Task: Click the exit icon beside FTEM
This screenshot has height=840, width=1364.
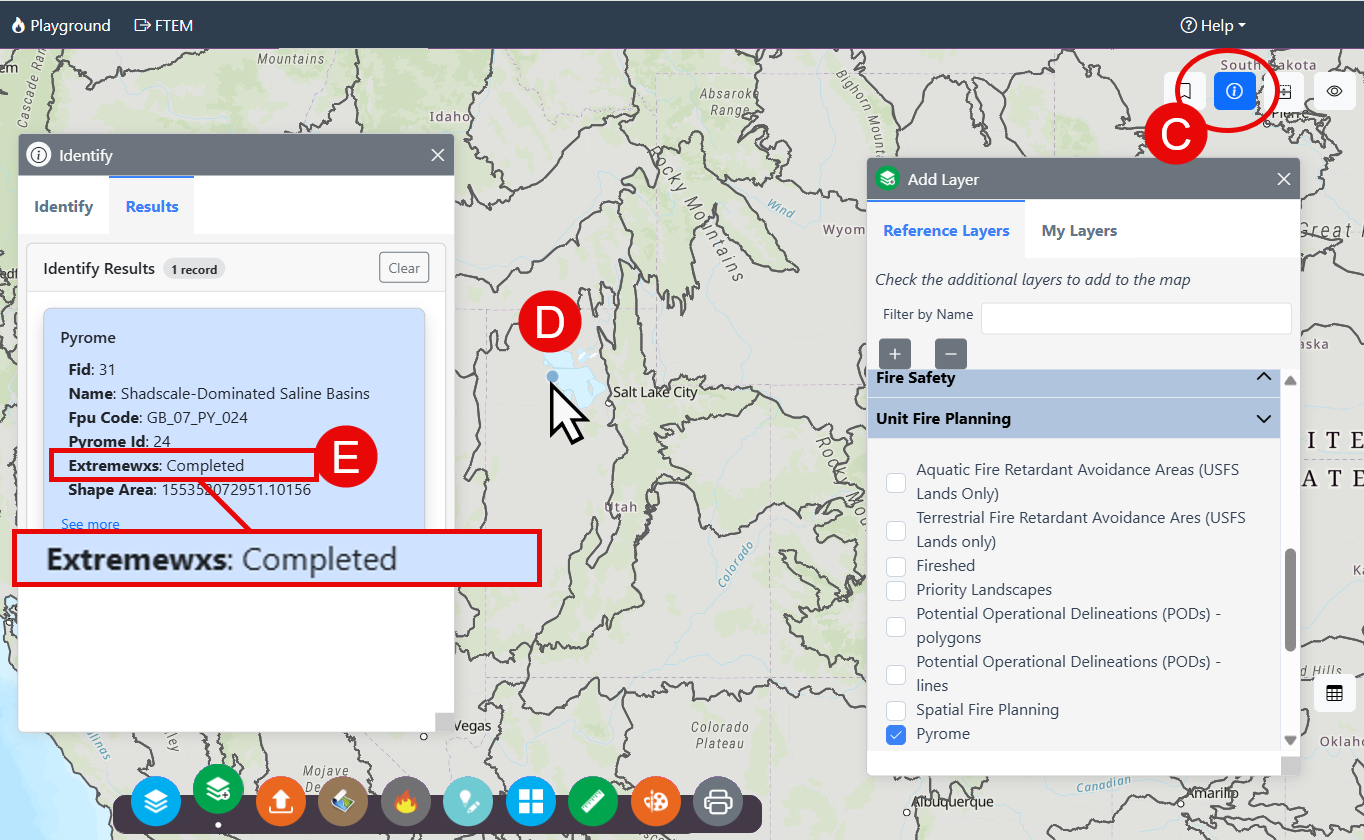Action: (142, 25)
